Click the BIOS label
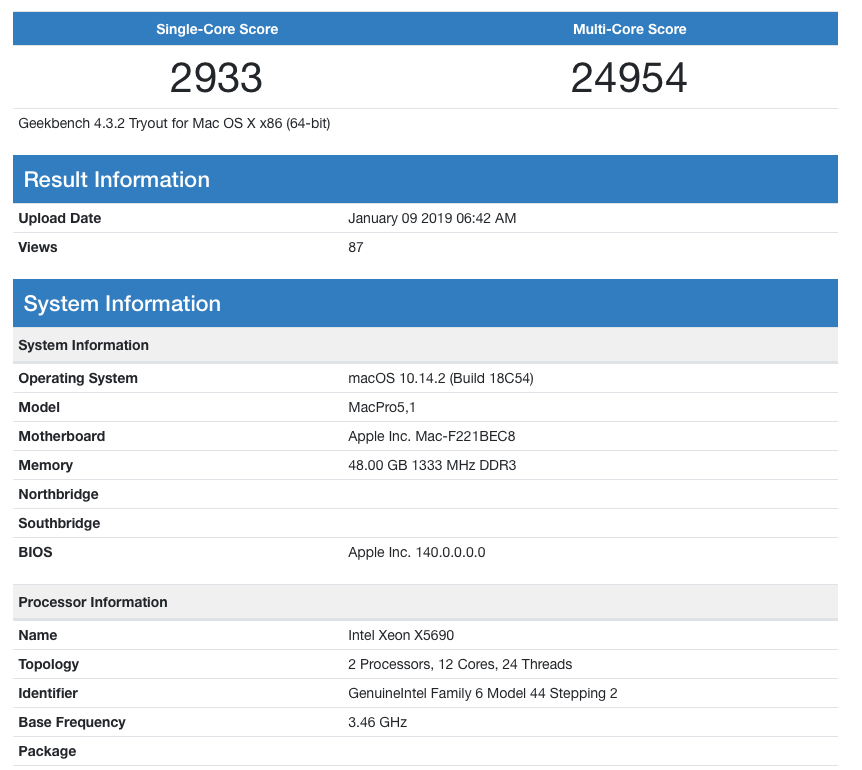The width and height of the screenshot is (862, 770). coord(35,552)
